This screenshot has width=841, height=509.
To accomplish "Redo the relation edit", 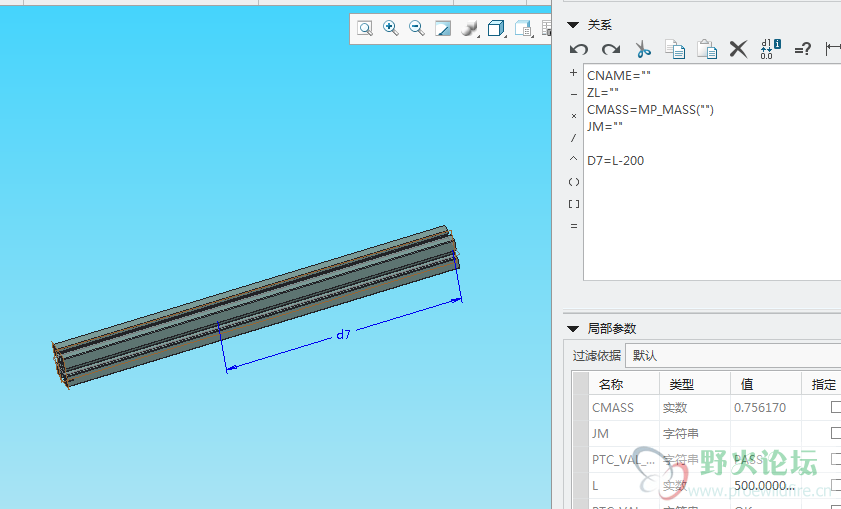I will coord(611,49).
